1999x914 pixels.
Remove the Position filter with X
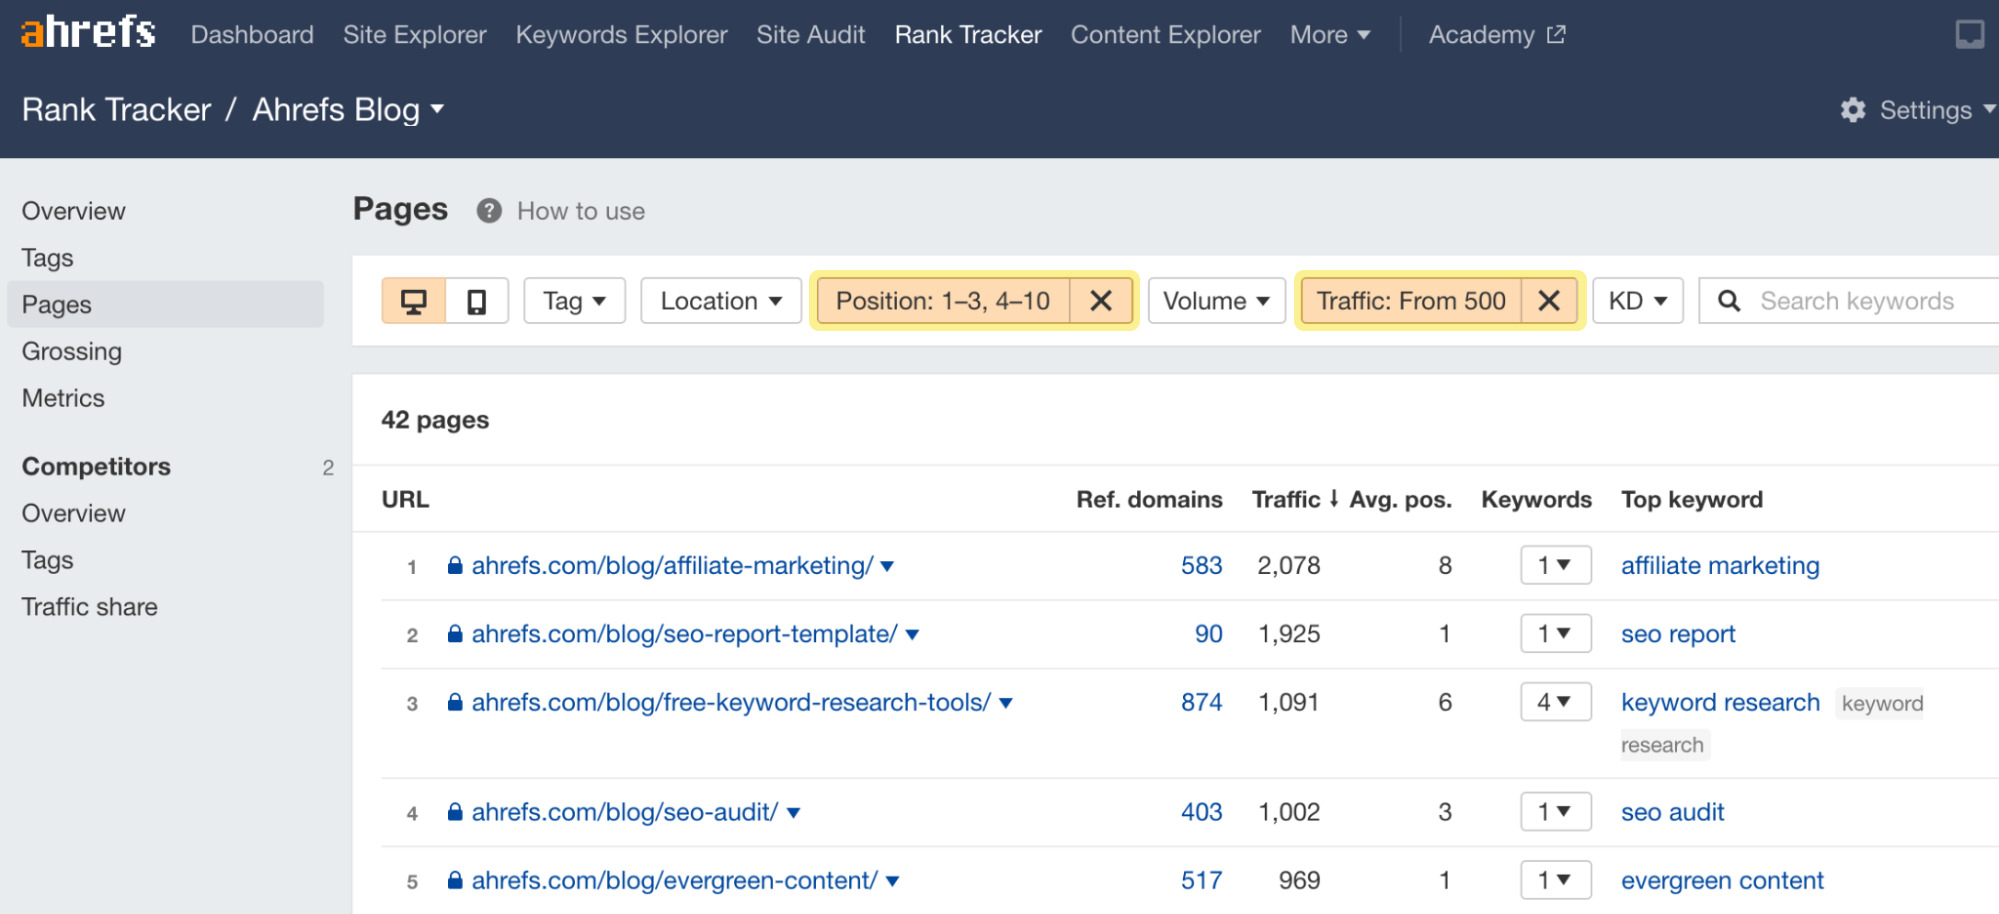[1101, 301]
